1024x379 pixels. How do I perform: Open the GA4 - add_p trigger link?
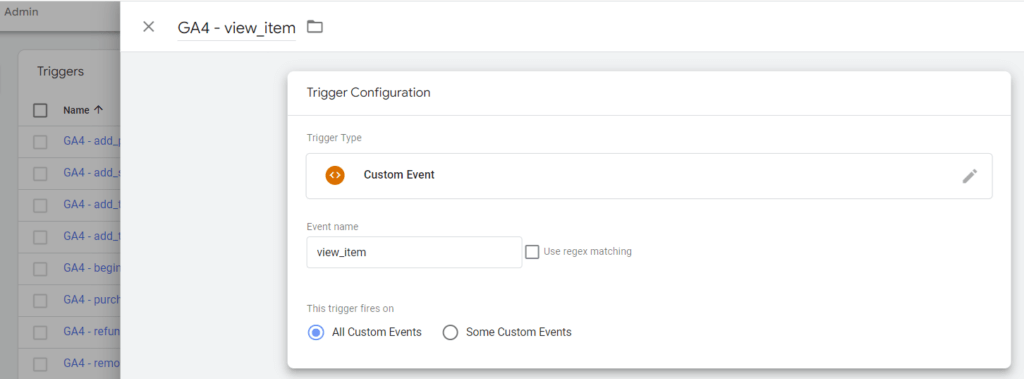click(x=91, y=141)
